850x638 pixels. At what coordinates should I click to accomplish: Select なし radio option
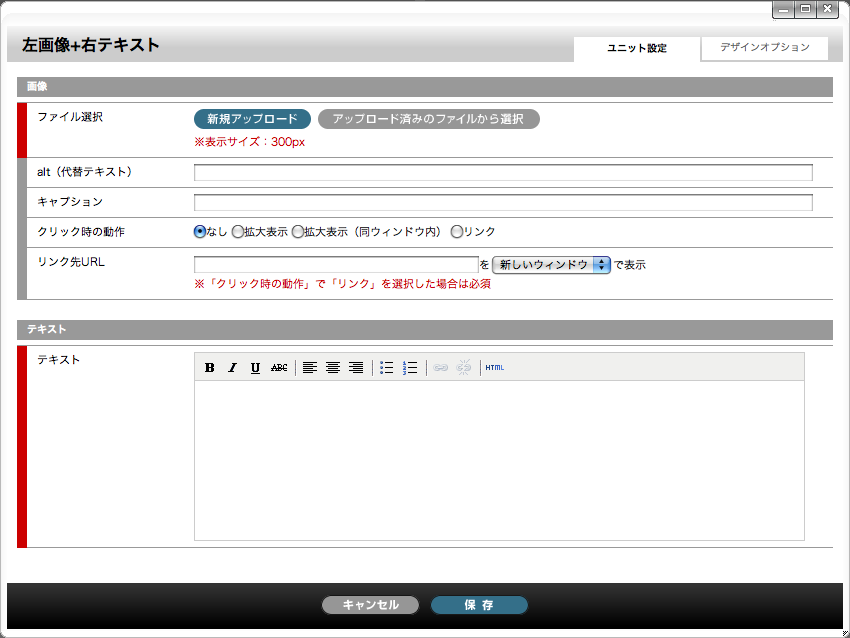(199, 231)
